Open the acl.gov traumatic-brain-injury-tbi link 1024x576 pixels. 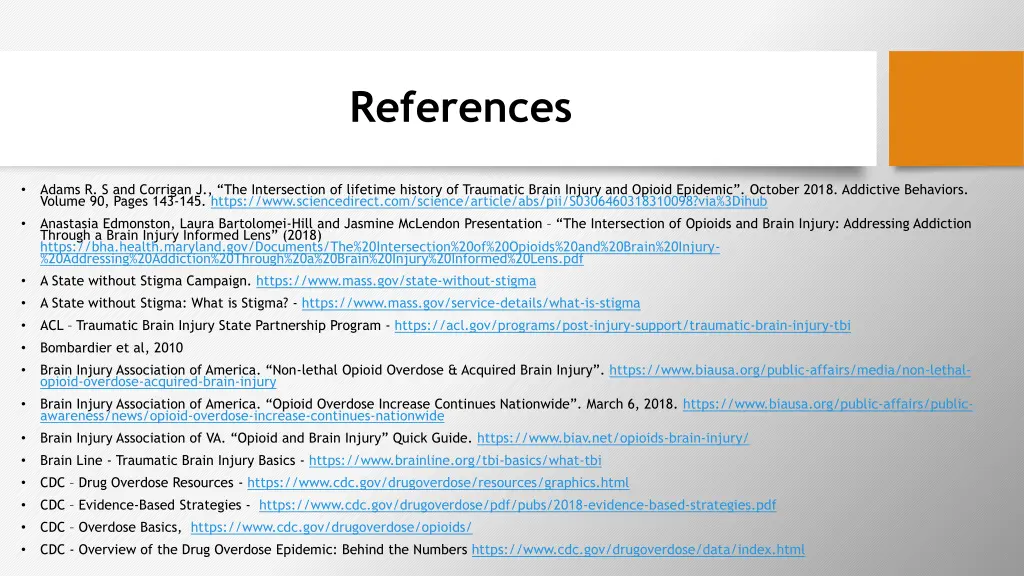(622, 325)
